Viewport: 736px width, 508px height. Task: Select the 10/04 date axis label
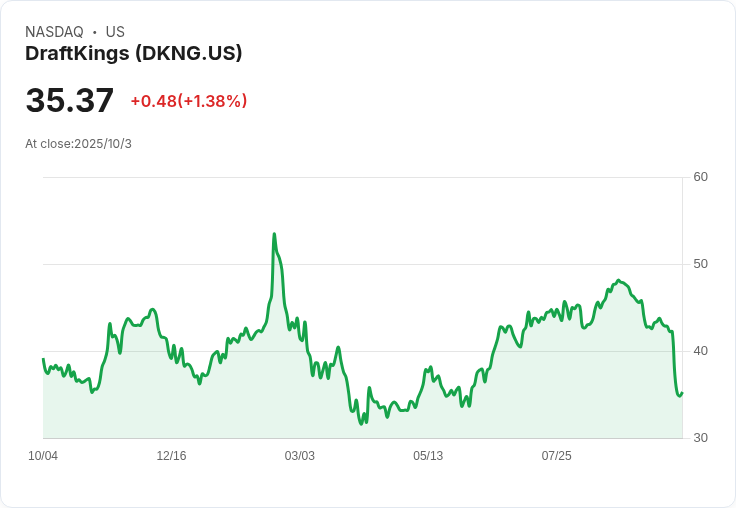[43, 456]
